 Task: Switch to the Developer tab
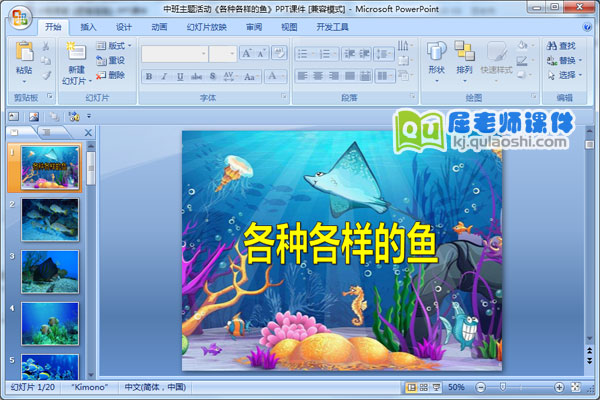333,27
